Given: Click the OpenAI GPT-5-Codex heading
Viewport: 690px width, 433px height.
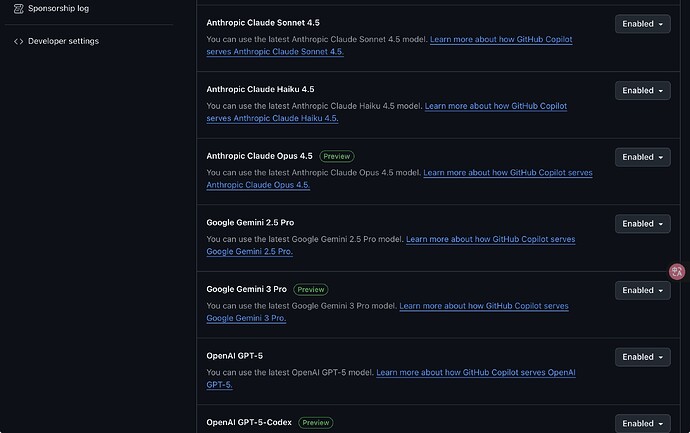Looking at the screenshot, I should click(249, 422).
